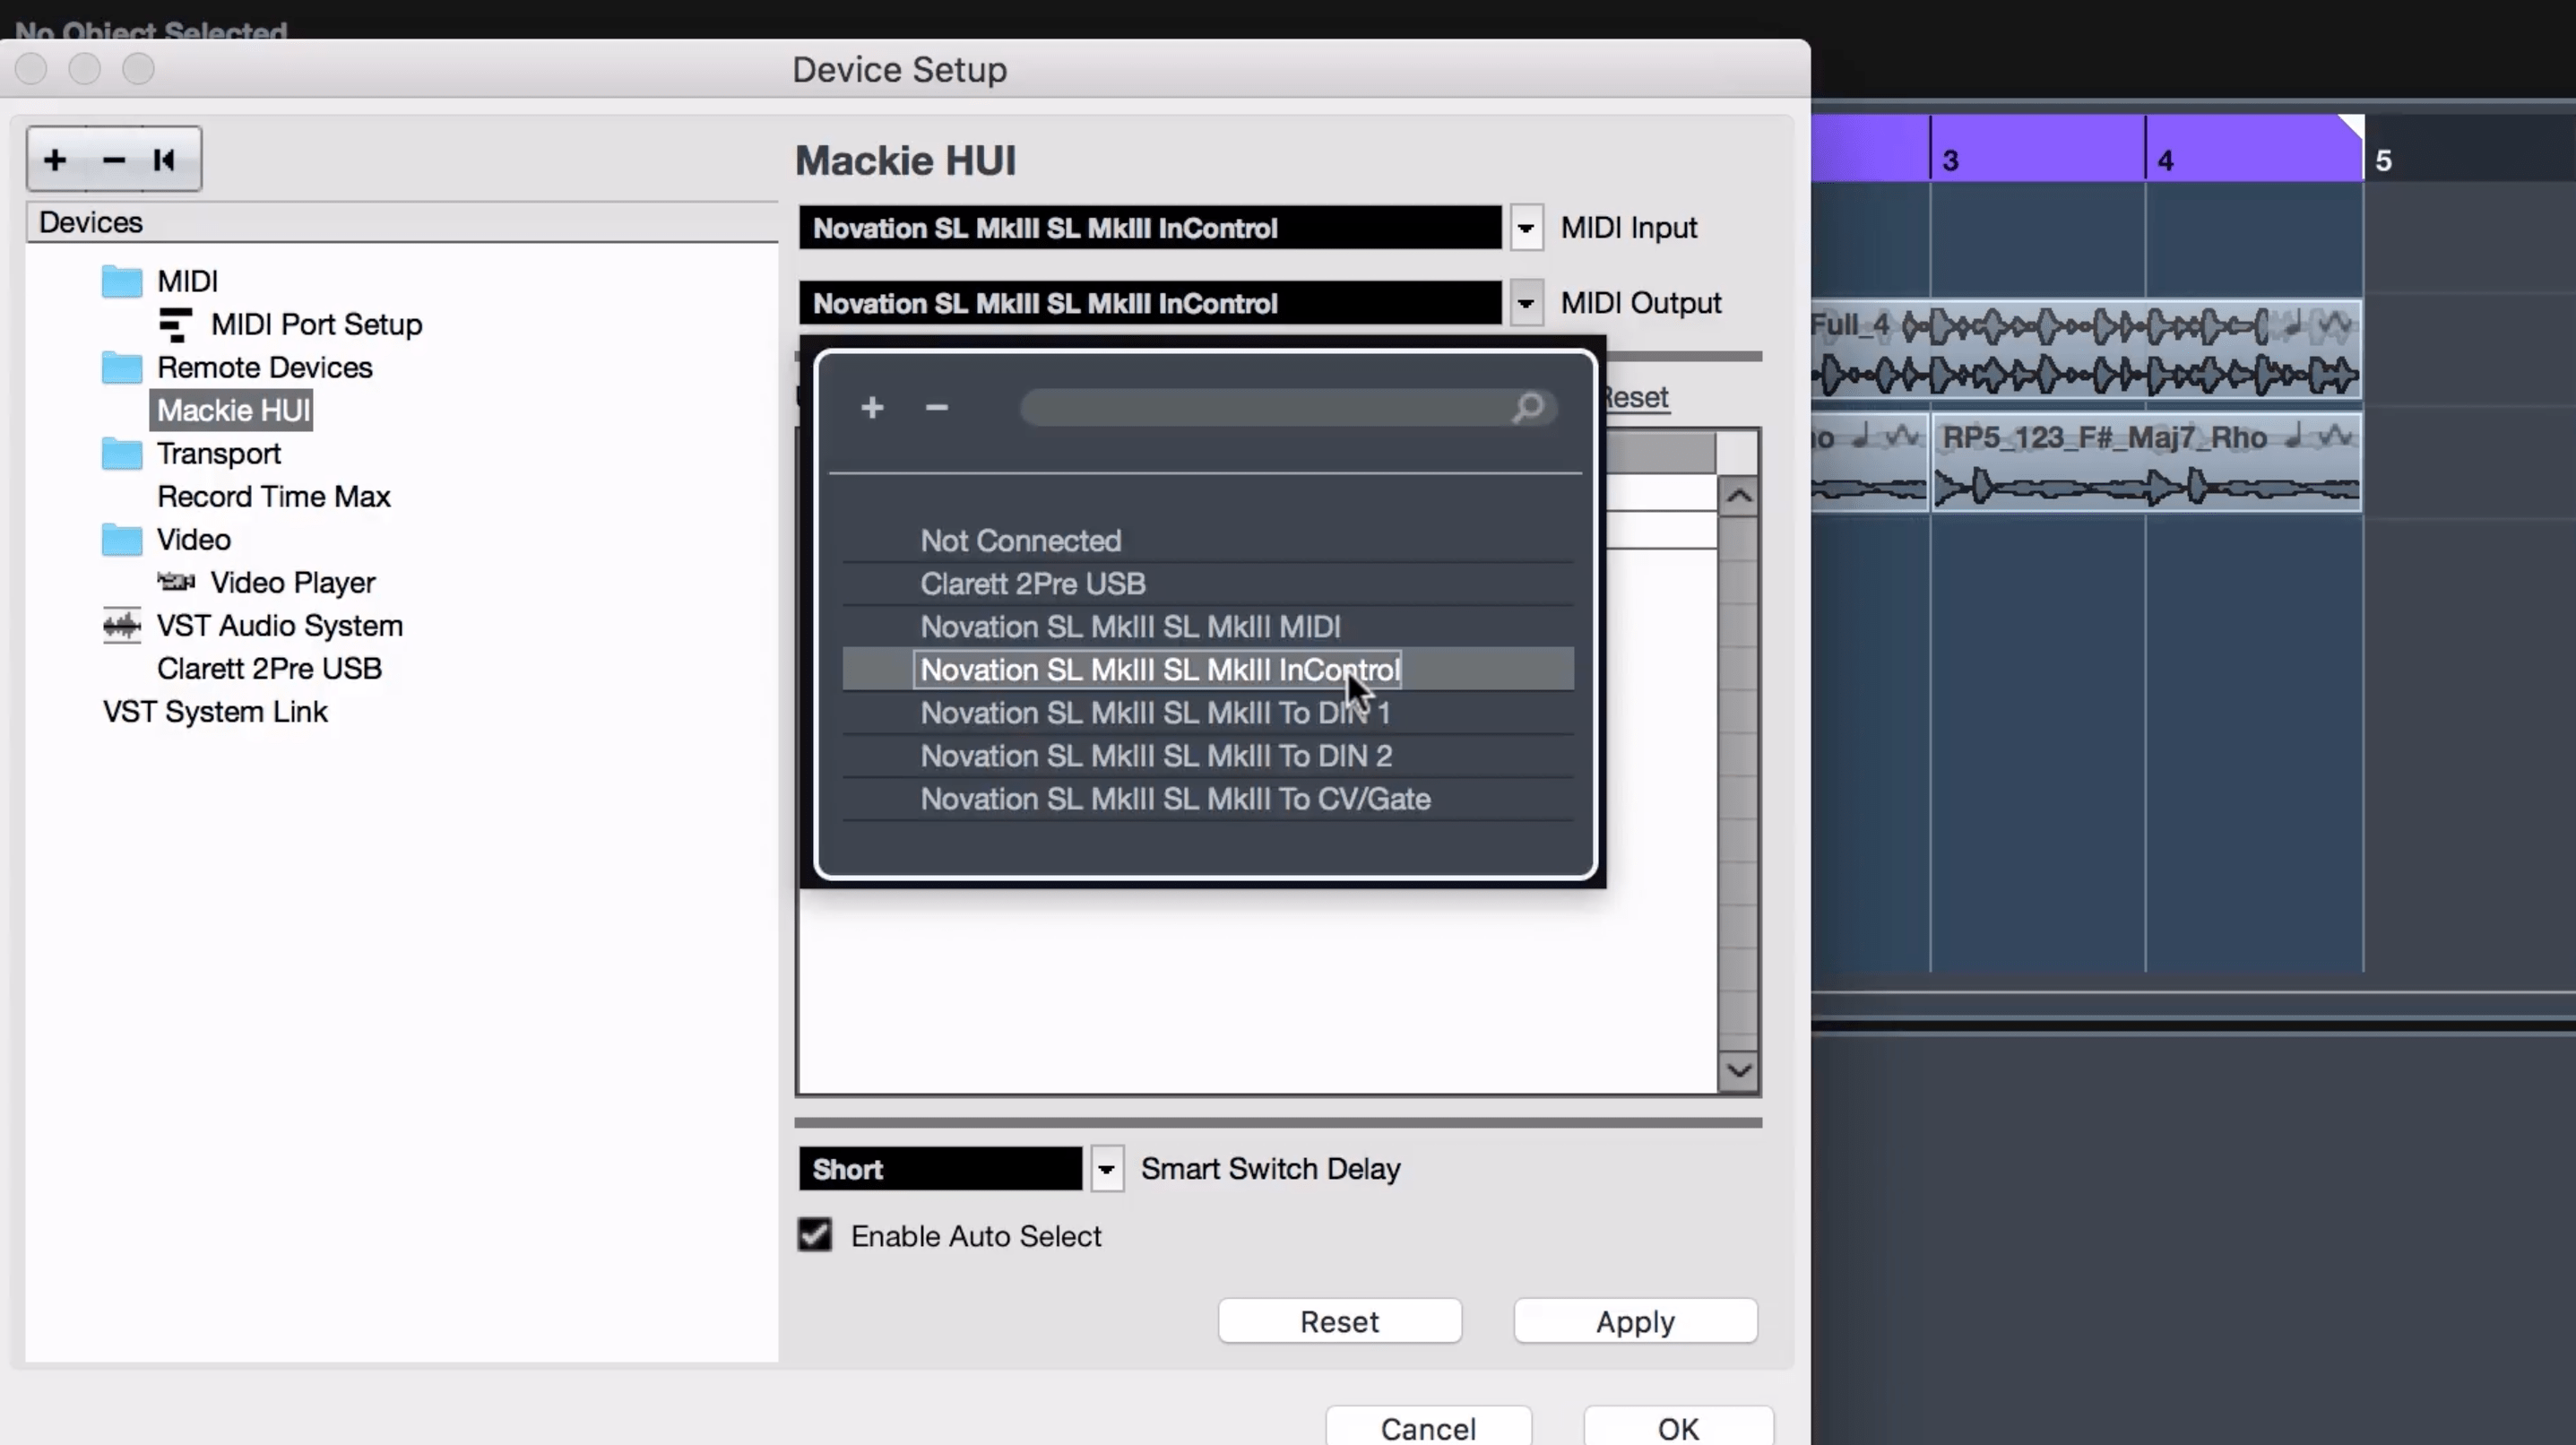Choose Novation SL MkIII To DIN 1
Image resolution: width=2576 pixels, height=1445 pixels.
[x=1207, y=713]
